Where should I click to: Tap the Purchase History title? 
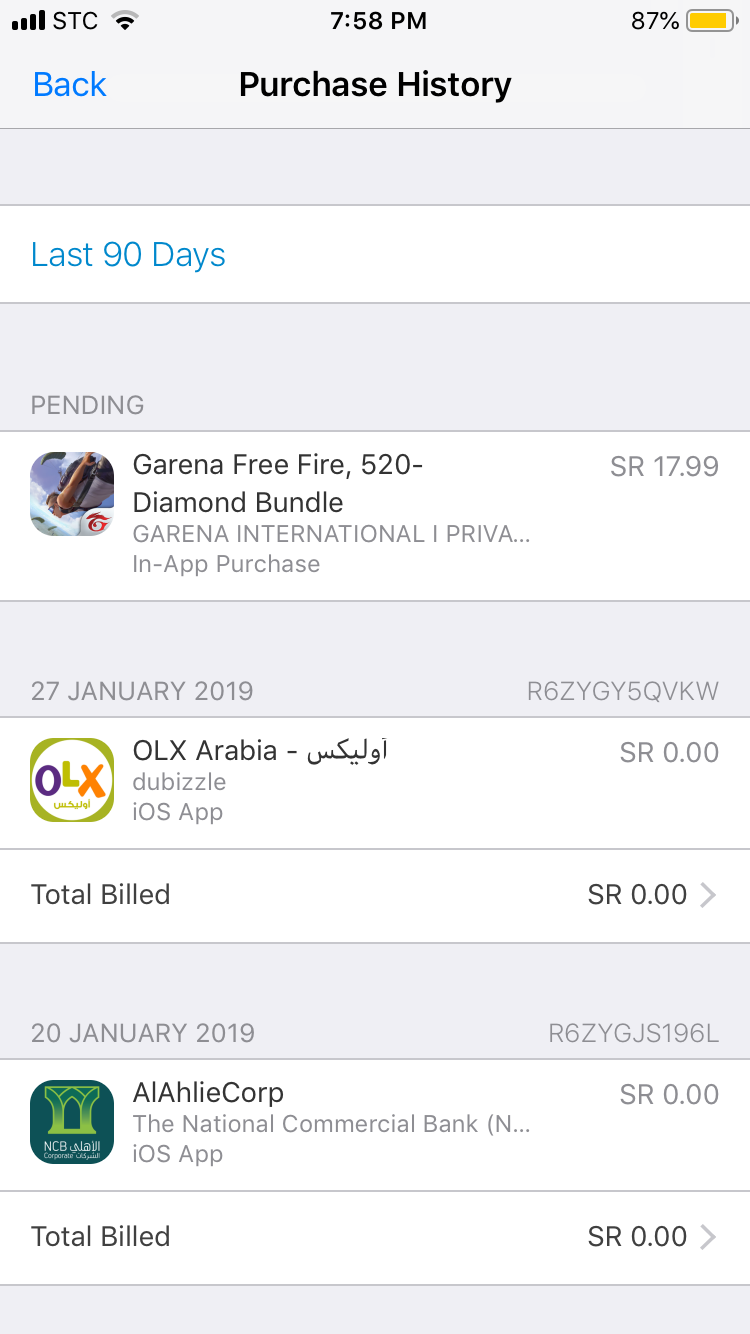tap(375, 85)
